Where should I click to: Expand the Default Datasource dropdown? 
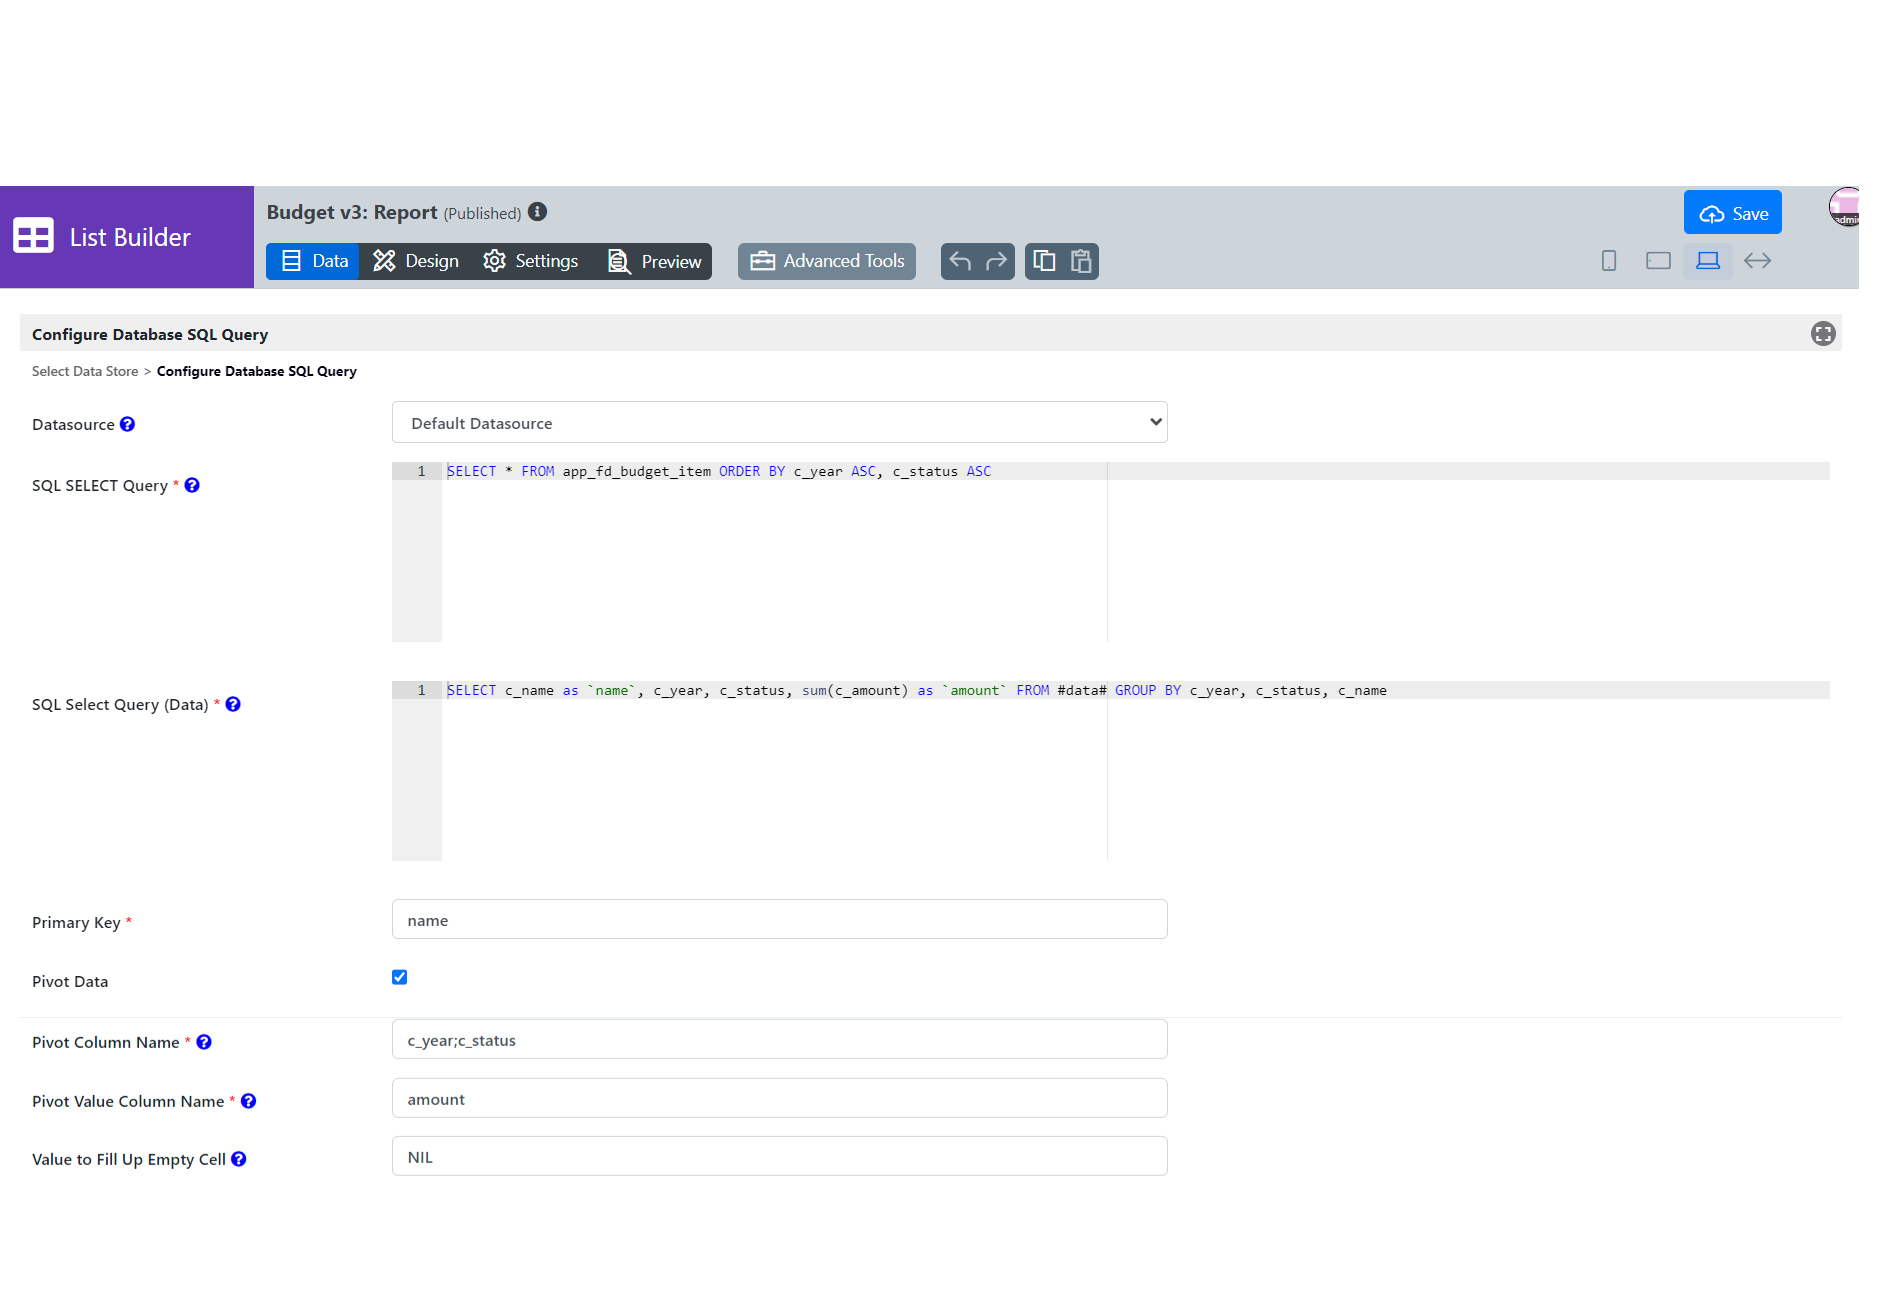click(779, 423)
